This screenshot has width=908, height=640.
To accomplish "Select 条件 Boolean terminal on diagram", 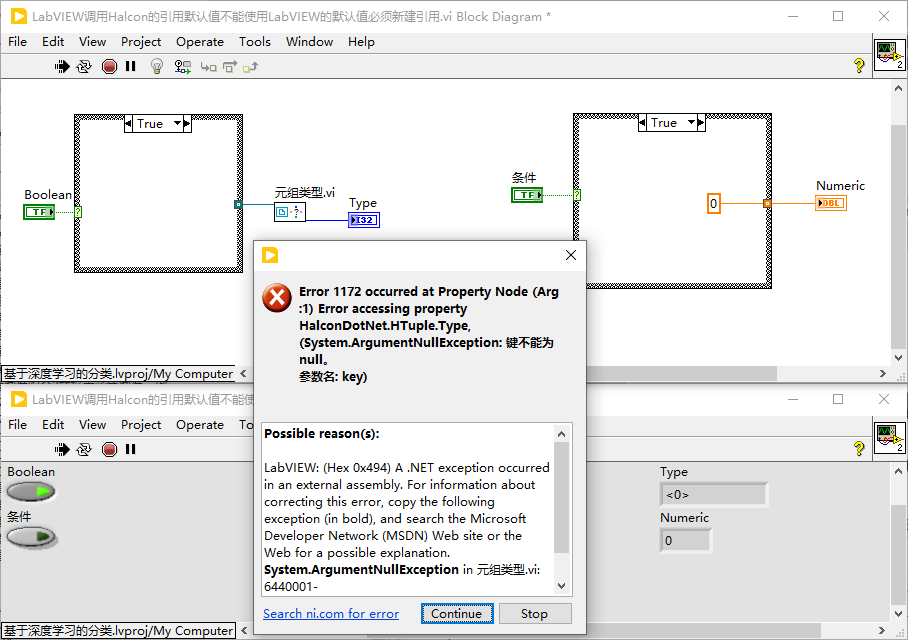I will click(527, 195).
